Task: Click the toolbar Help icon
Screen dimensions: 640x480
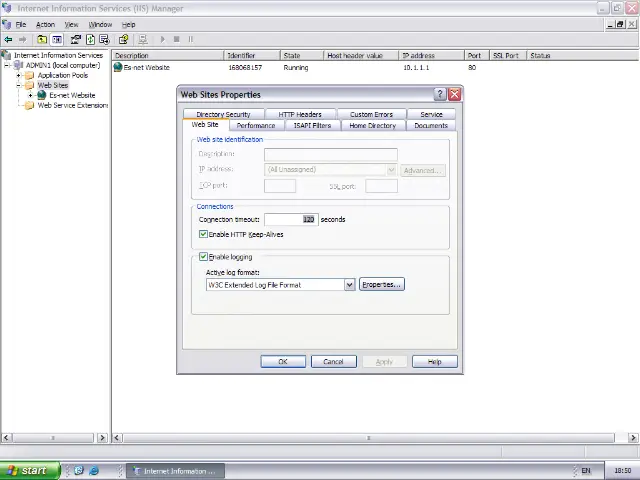Action: pos(123,40)
